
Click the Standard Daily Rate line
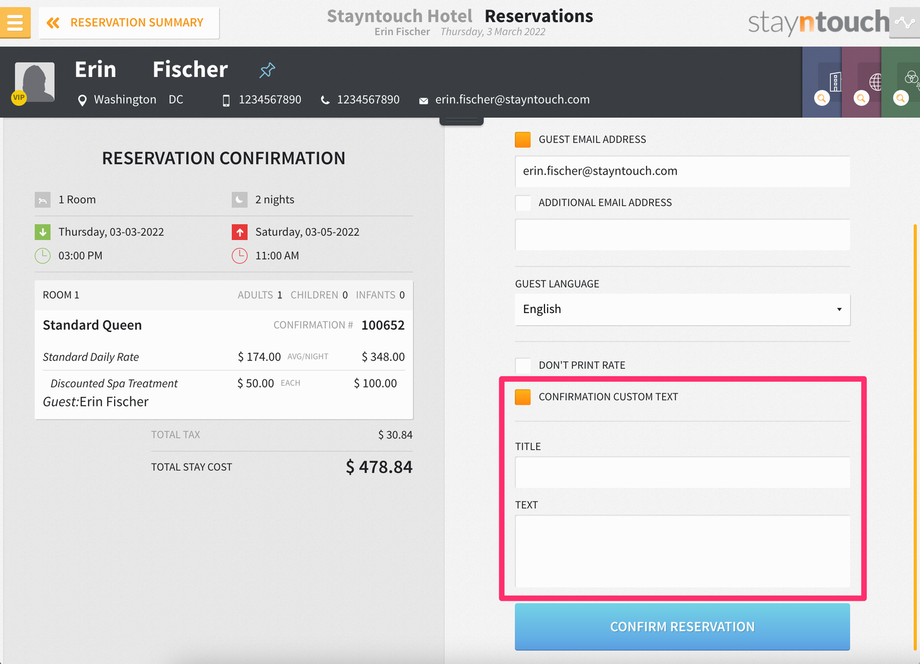tap(224, 357)
